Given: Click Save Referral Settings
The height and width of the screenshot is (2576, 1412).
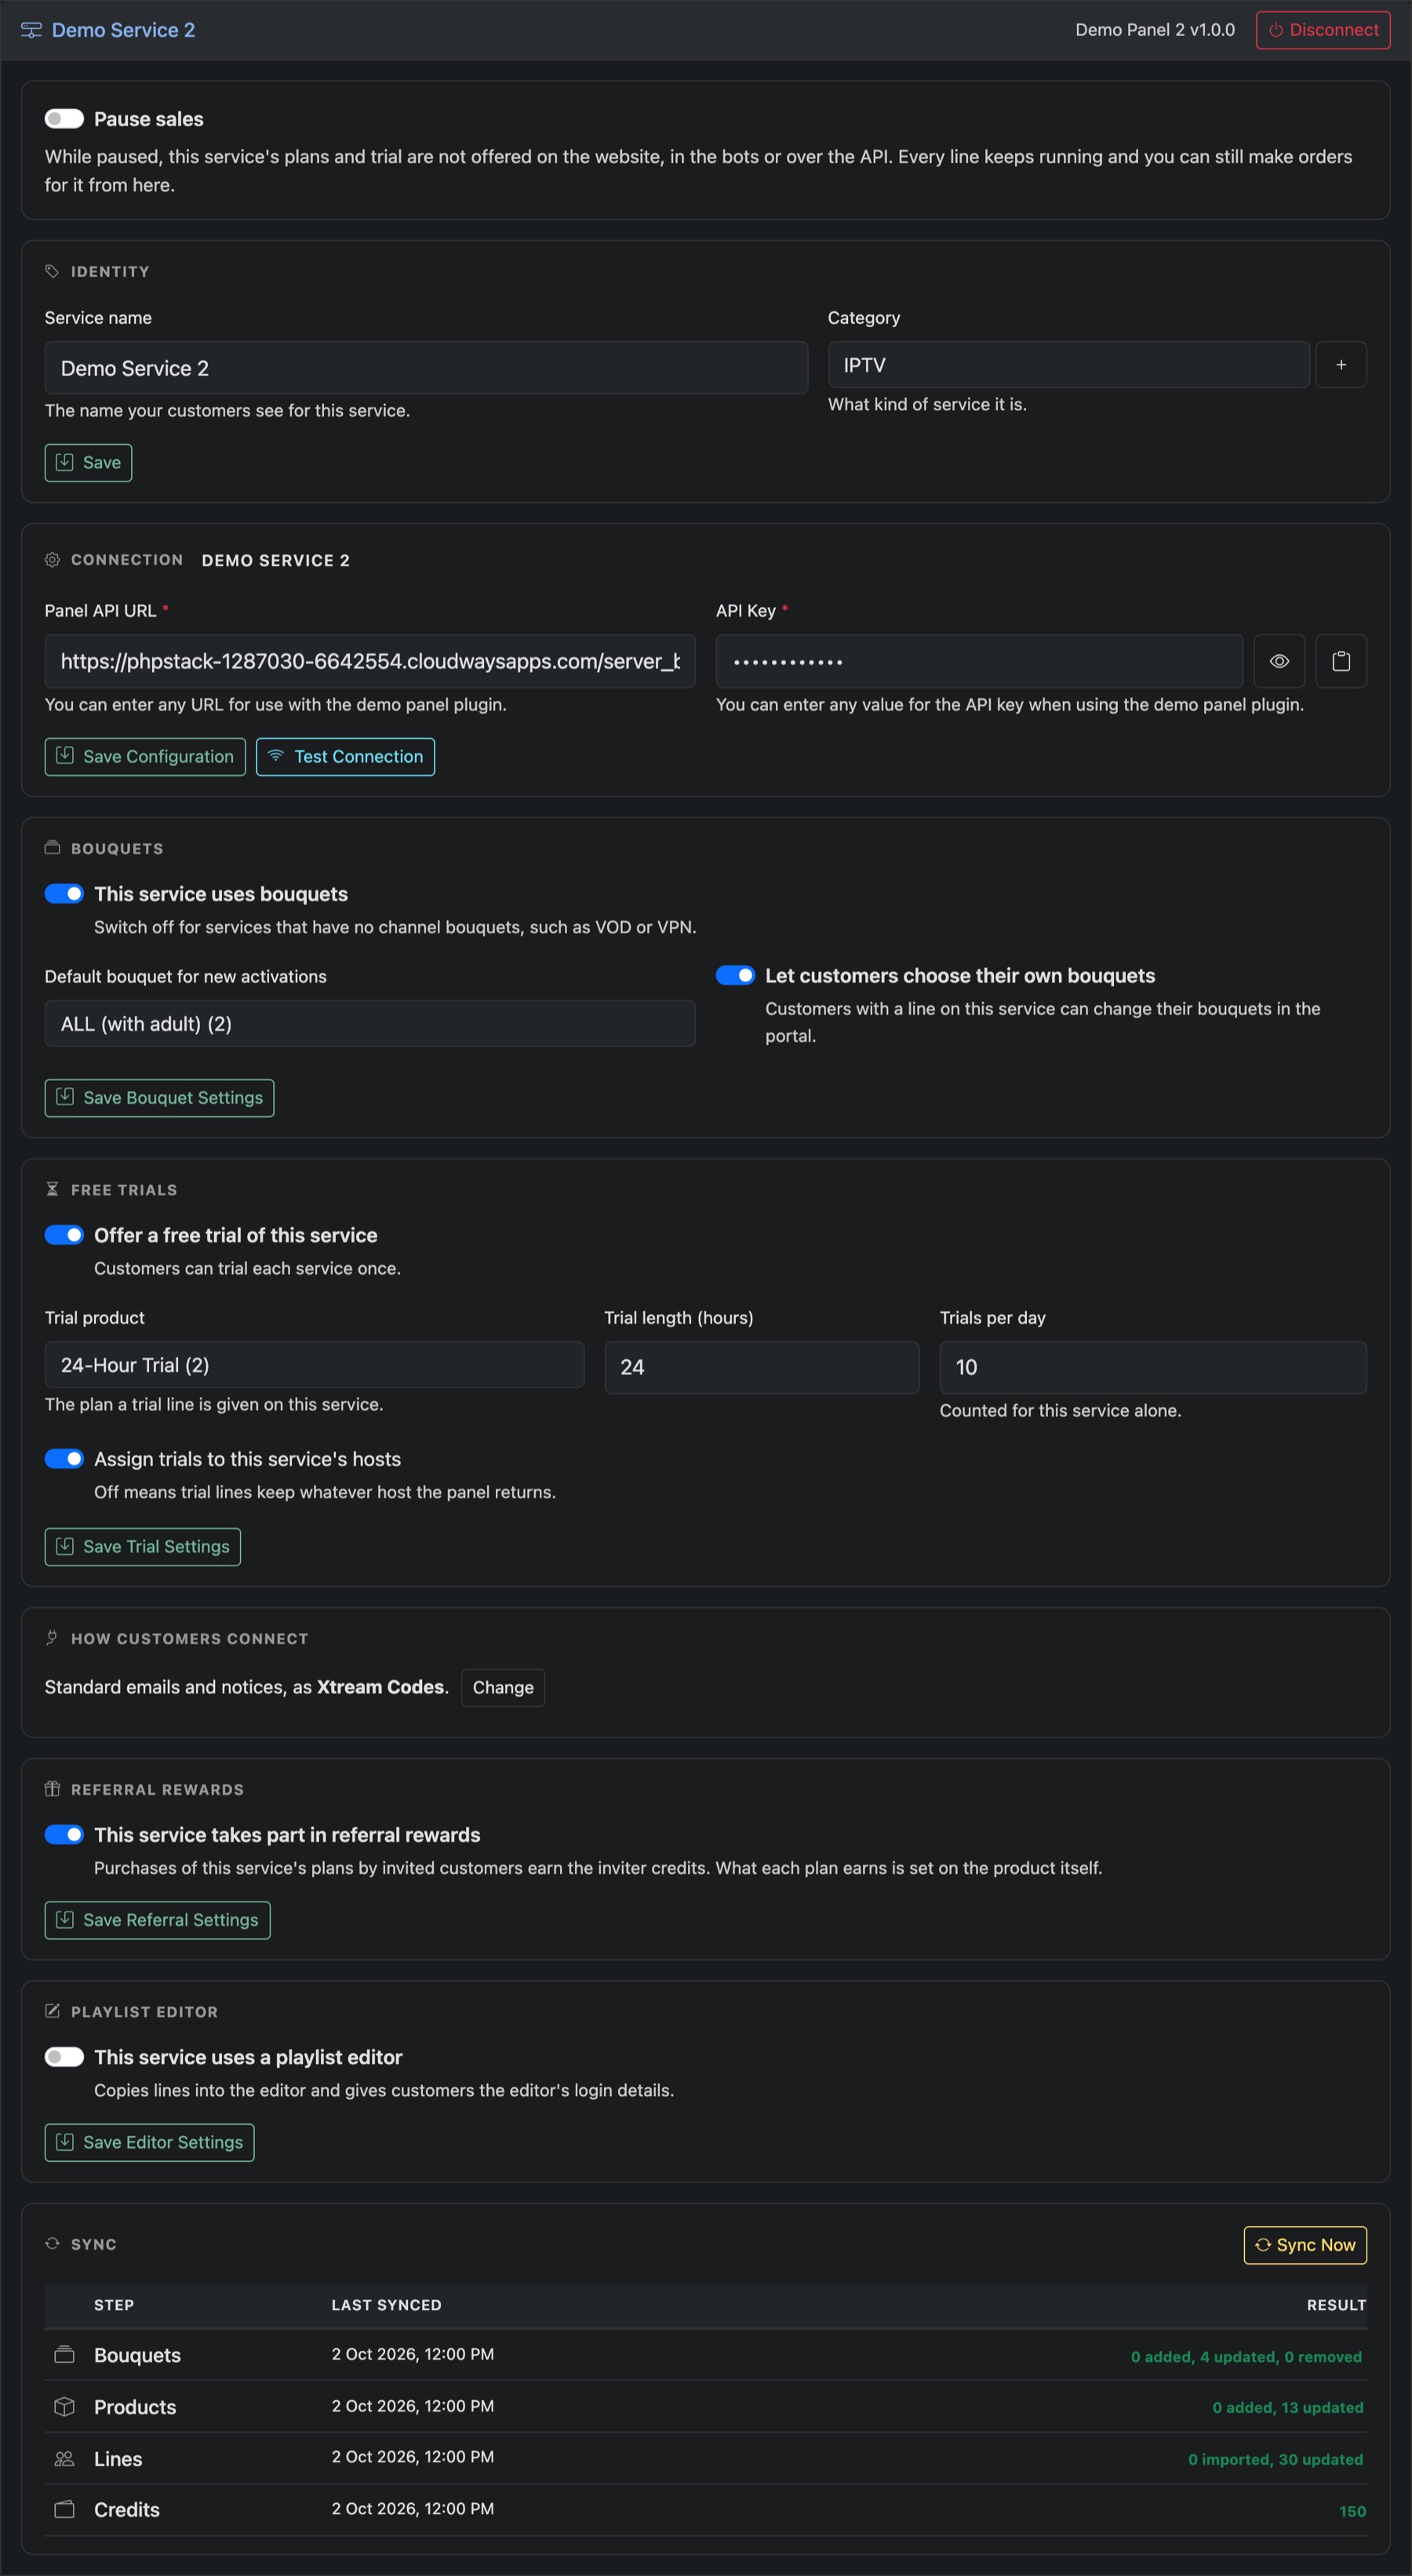Looking at the screenshot, I should [x=157, y=1920].
